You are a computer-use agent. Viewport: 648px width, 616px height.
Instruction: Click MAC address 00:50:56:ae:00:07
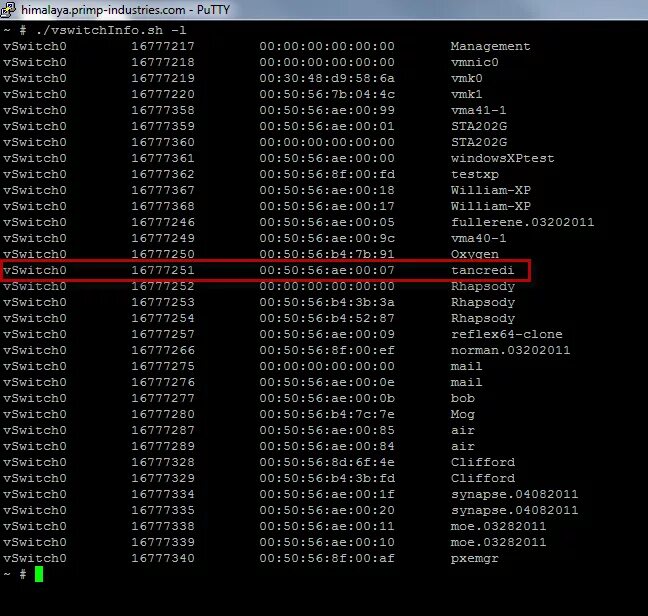[x=327, y=270]
